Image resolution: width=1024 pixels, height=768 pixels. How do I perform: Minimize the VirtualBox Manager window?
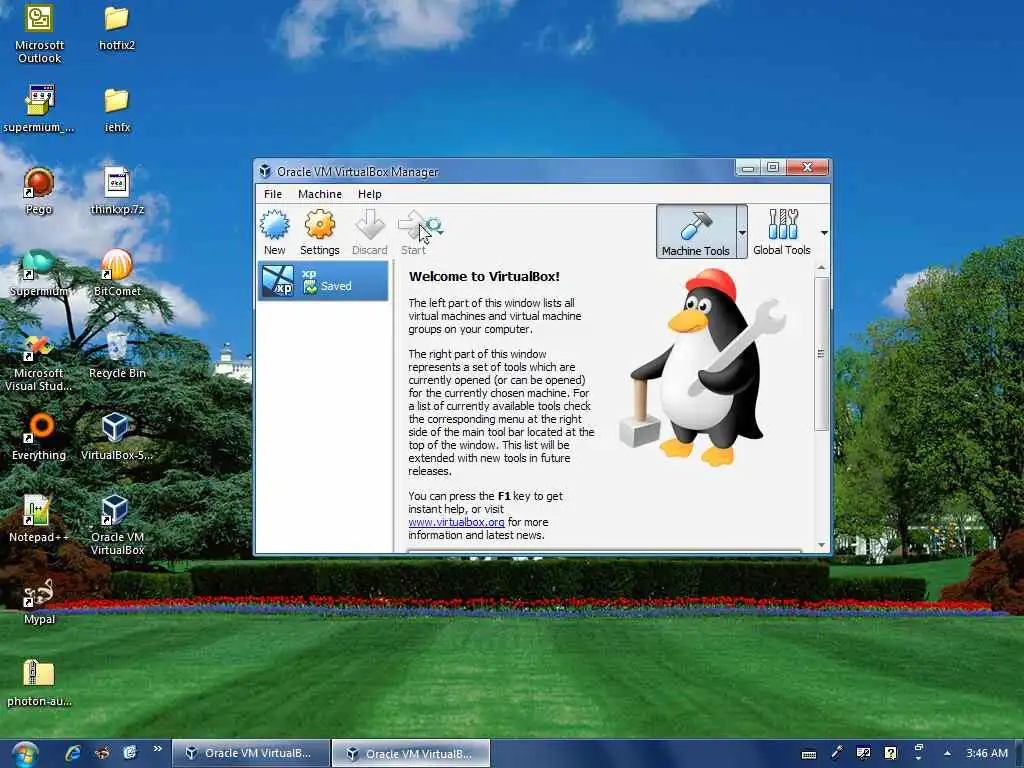point(748,168)
